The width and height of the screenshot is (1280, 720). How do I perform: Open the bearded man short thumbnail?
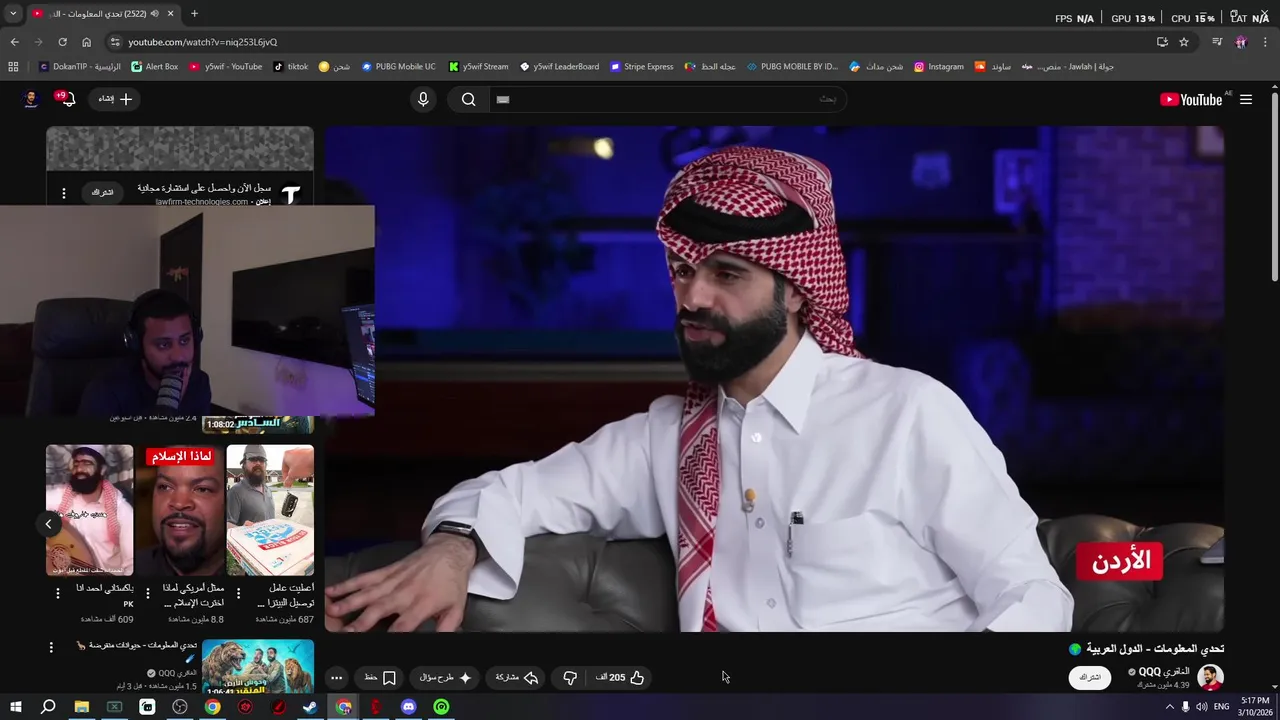coord(89,510)
